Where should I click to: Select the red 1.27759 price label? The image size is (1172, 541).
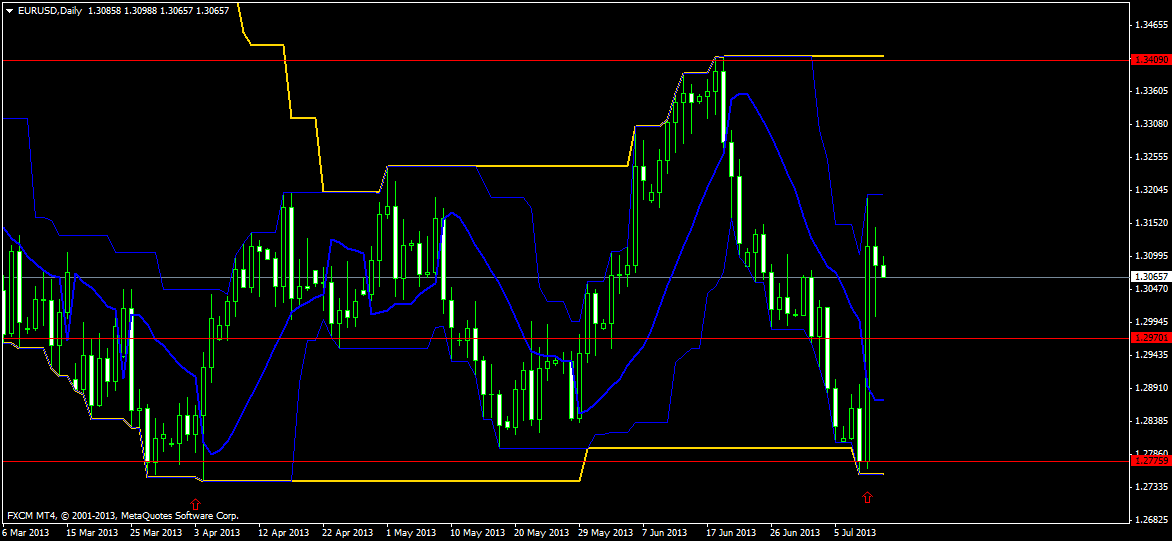pyautogui.click(x=1150, y=461)
